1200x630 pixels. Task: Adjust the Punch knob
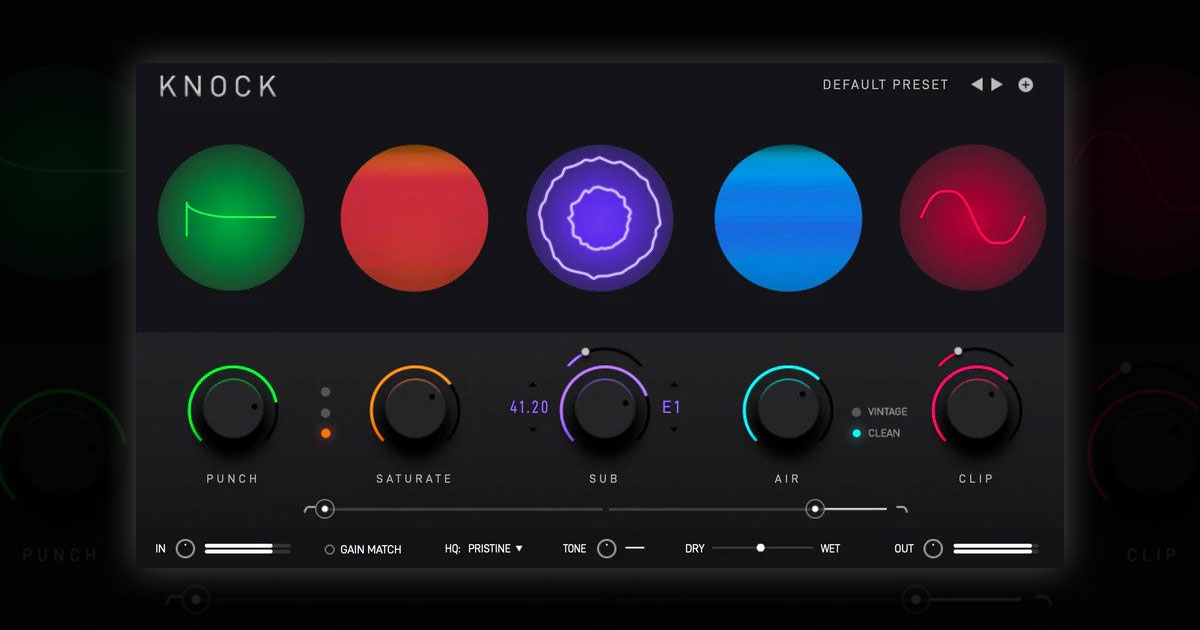pos(231,410)
